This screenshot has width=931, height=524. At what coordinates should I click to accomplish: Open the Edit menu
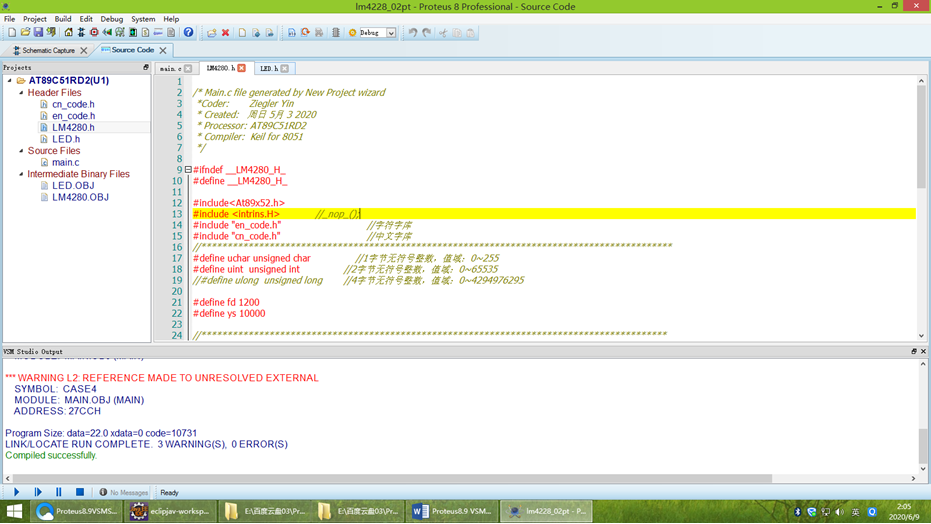point(86,19)
